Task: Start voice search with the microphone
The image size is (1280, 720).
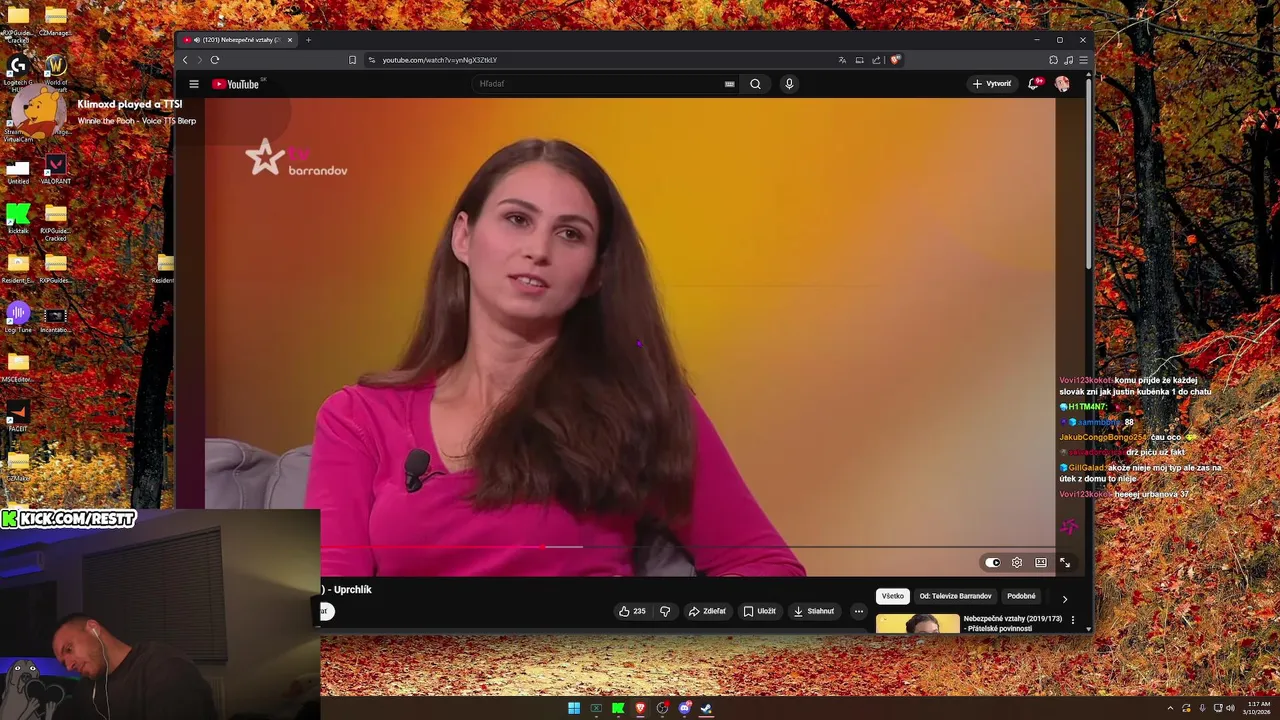Action: [x=789, y=84]
